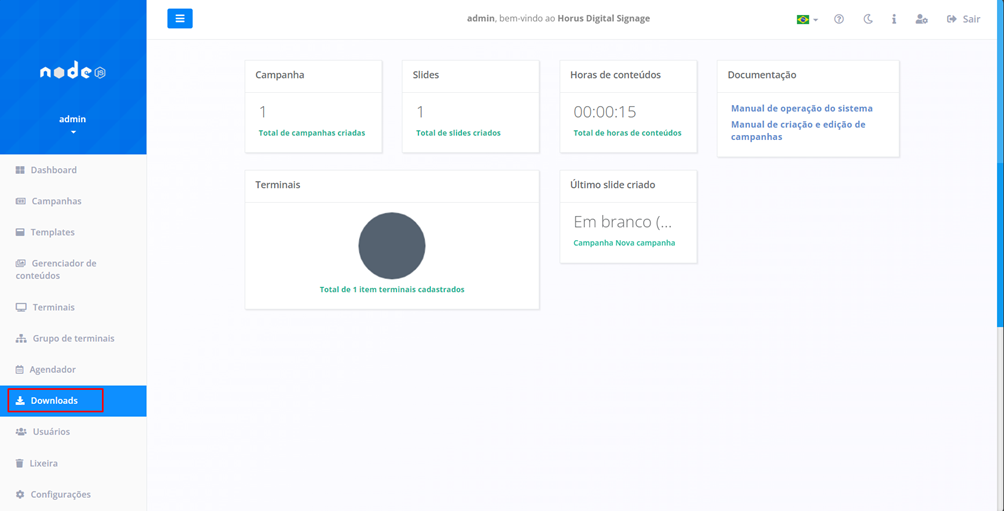Click the Templates sidebar icon

coord(21,232)
